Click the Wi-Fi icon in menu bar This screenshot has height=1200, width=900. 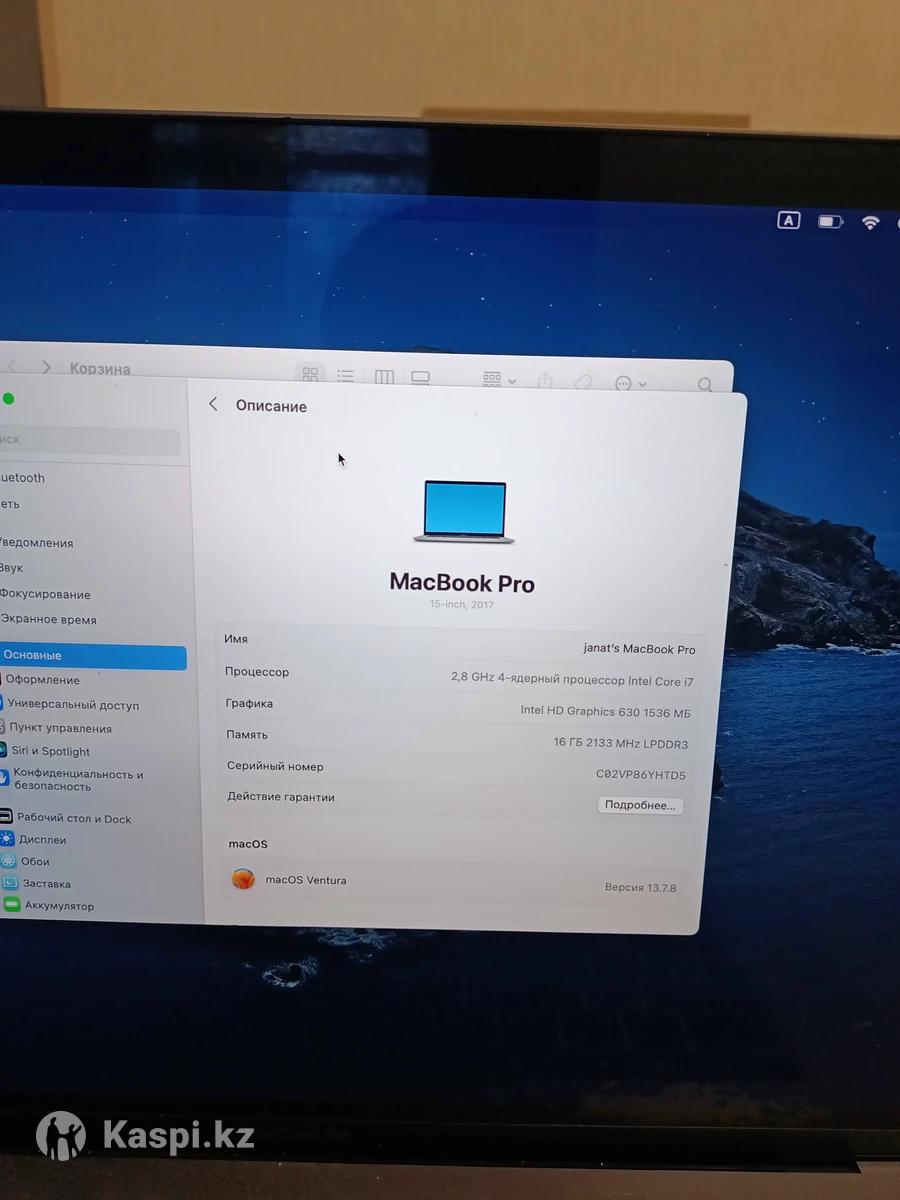coord(870,222)
